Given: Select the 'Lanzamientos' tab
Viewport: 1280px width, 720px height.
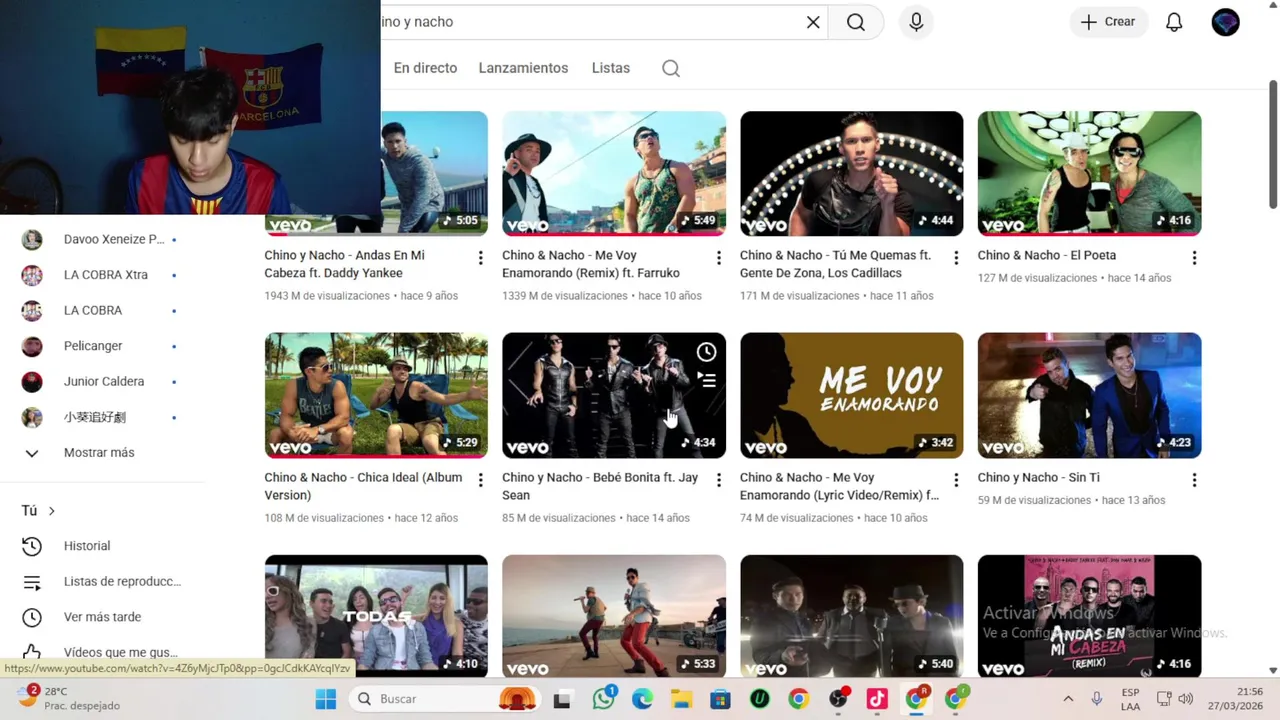Looking at the screenshot, I should pos(523,68).
